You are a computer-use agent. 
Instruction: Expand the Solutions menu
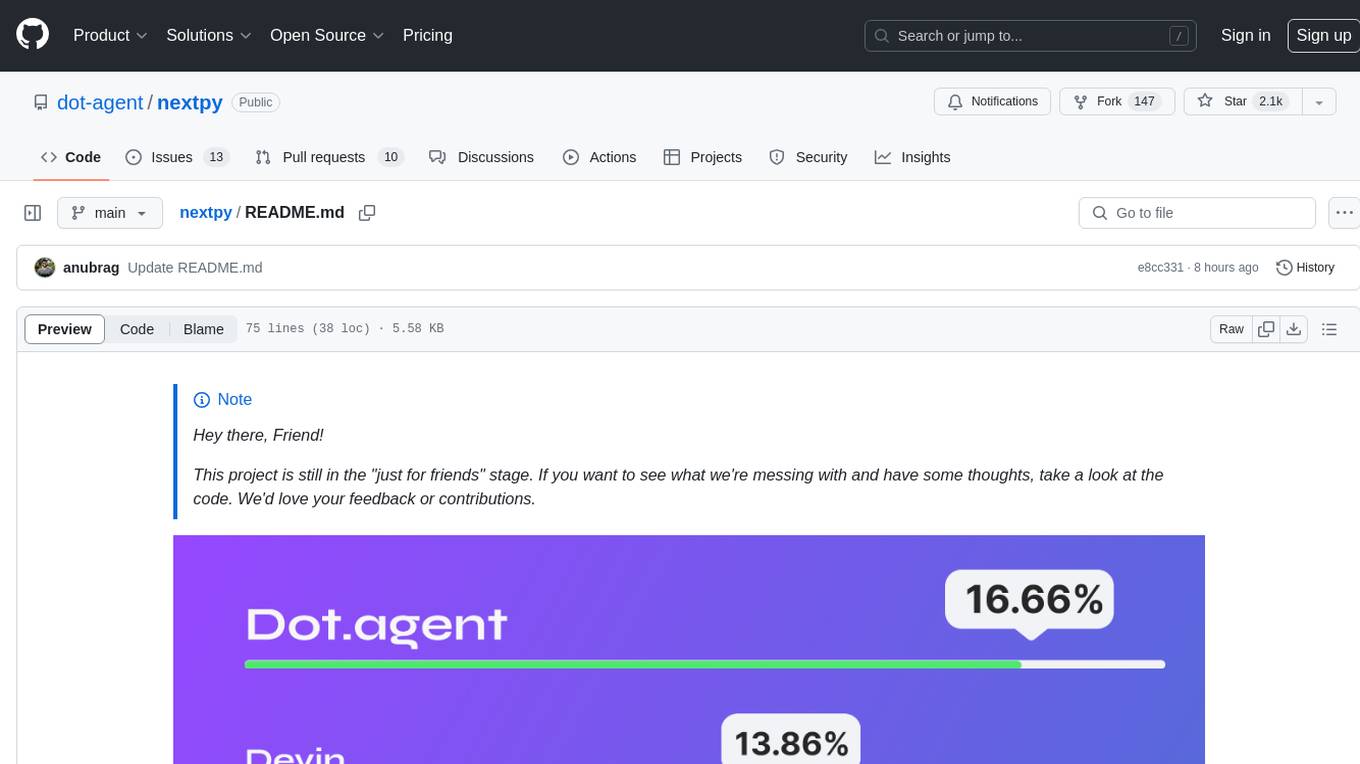209,35
